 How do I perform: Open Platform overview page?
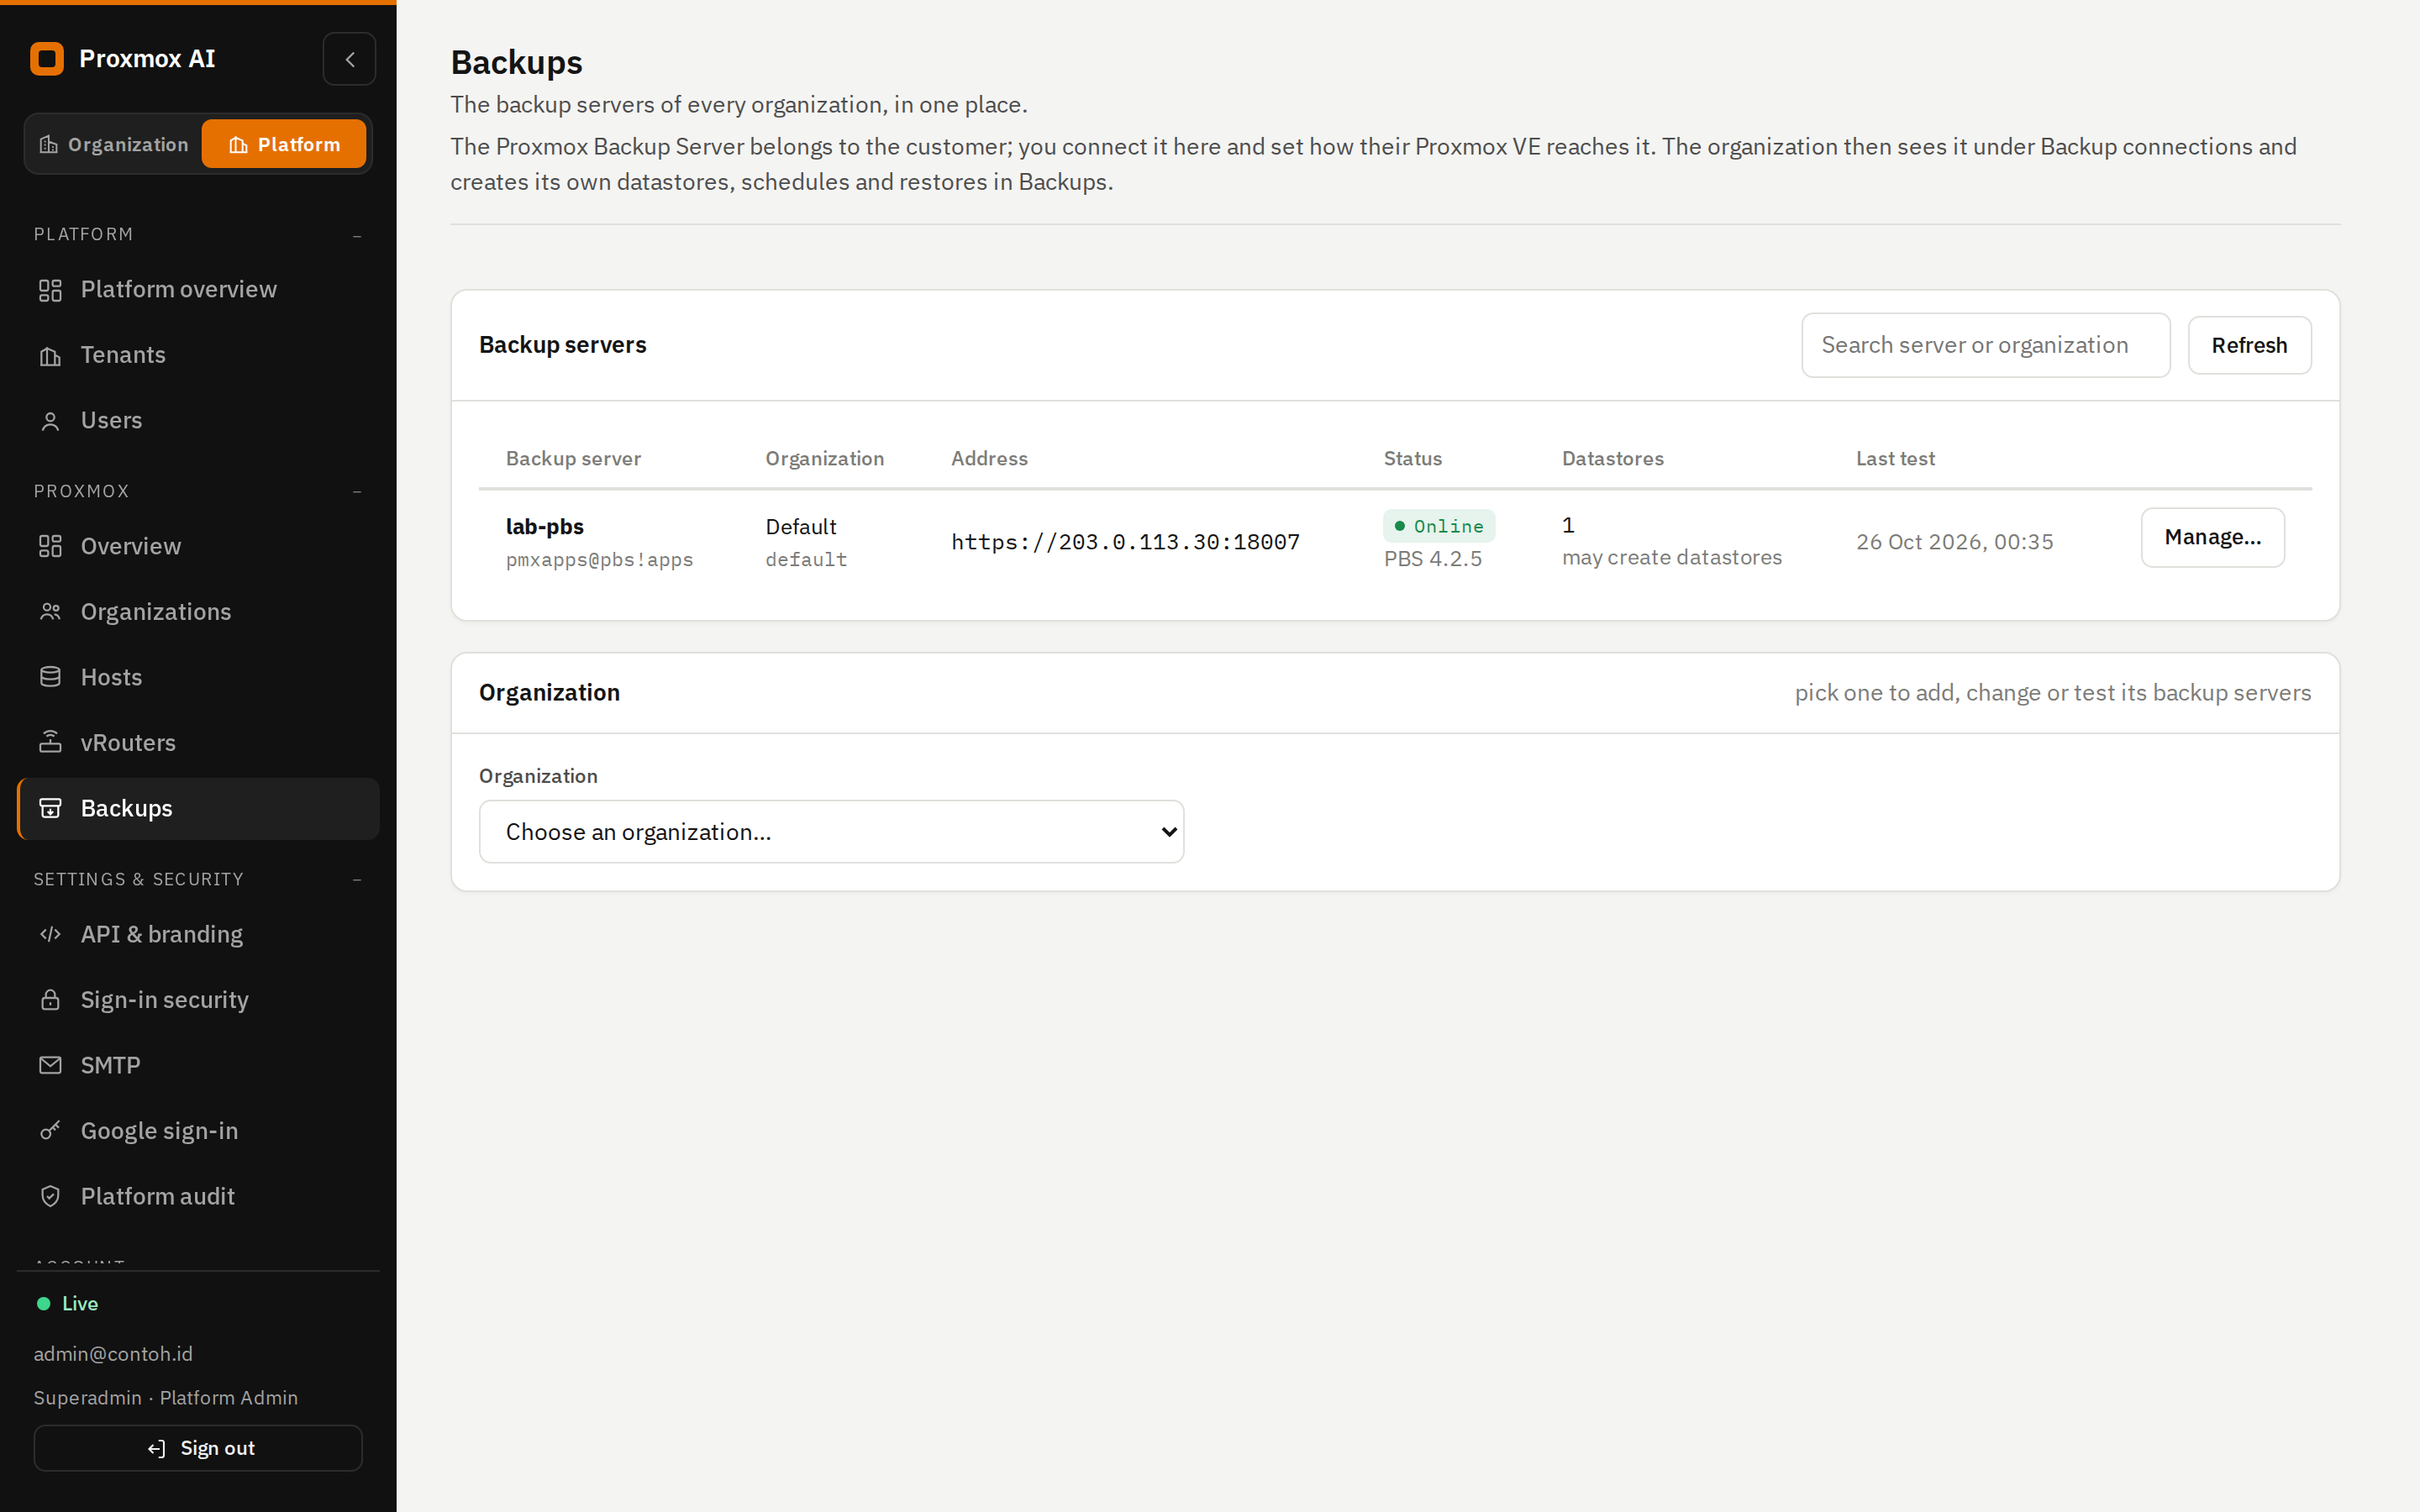(x=198, y=290)
